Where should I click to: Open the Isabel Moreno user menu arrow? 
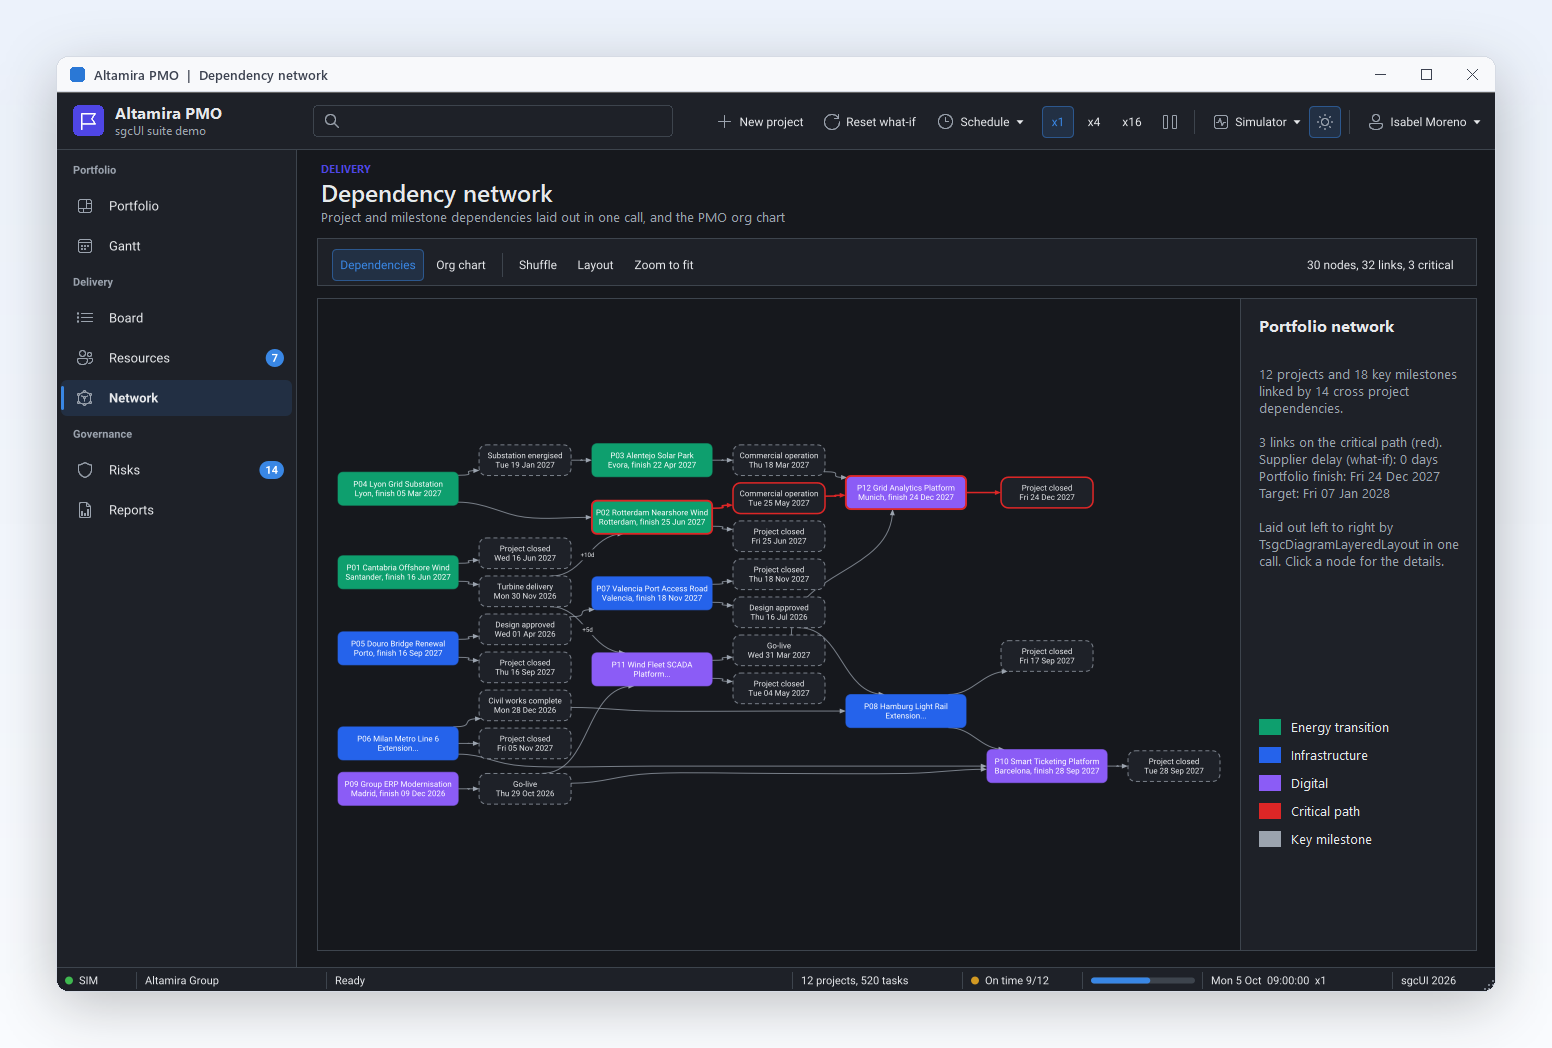1477,122
